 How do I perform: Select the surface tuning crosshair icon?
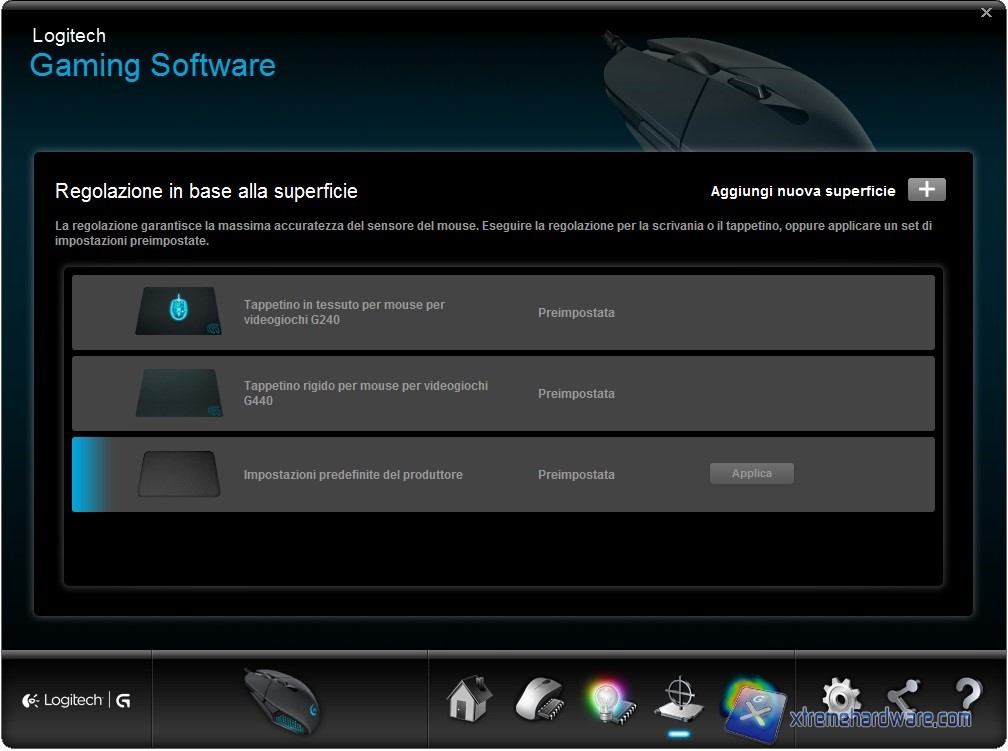(679, 699)
